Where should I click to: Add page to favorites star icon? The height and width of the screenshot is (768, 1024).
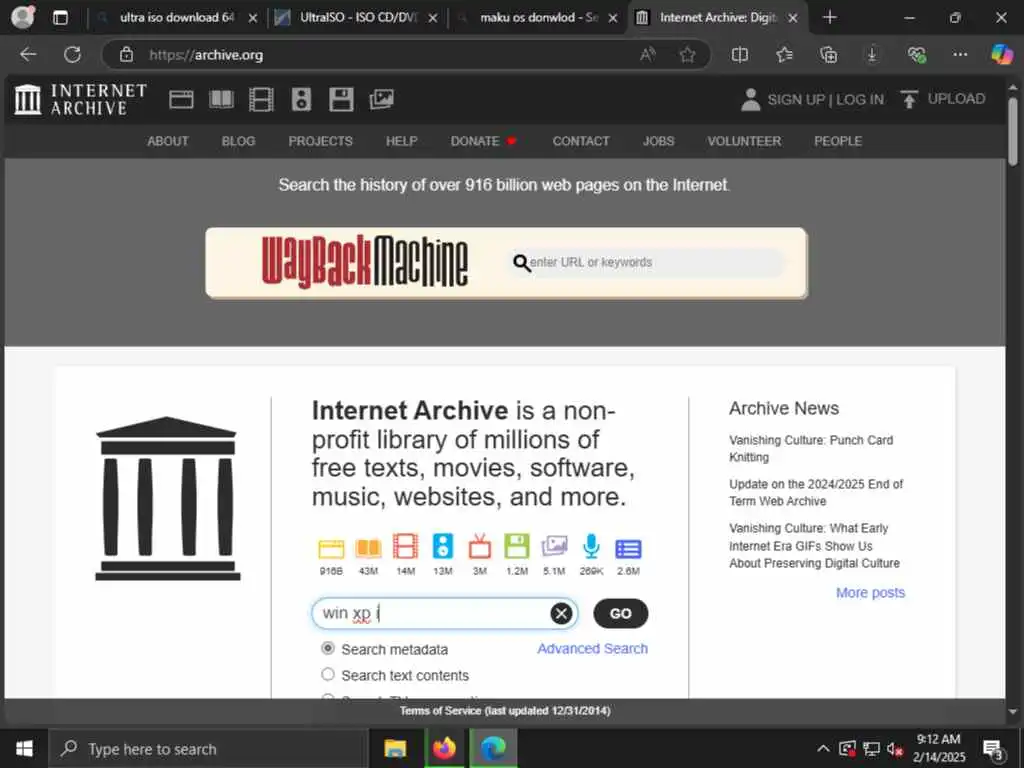[x=687, y=55]
